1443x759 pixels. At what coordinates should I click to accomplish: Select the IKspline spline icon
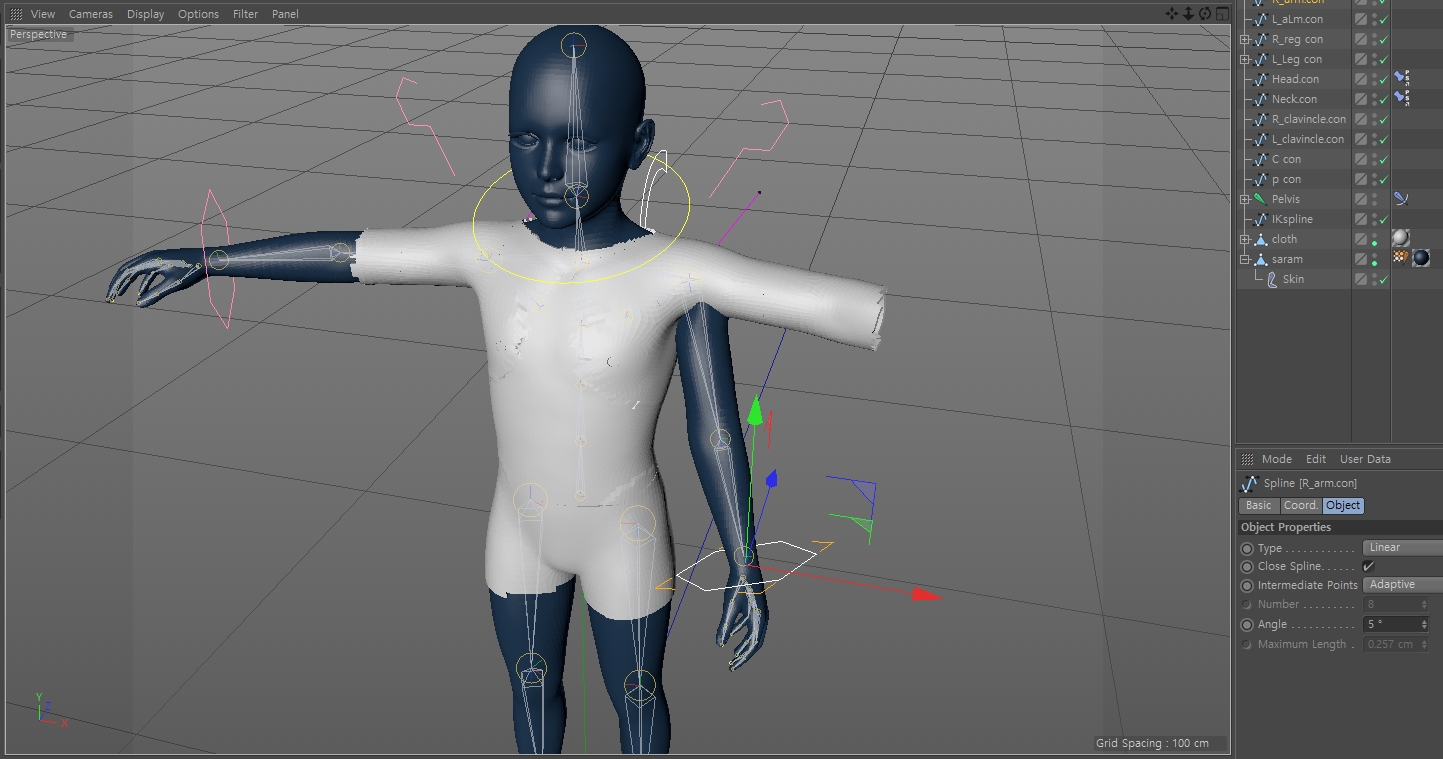point(1261,219)
